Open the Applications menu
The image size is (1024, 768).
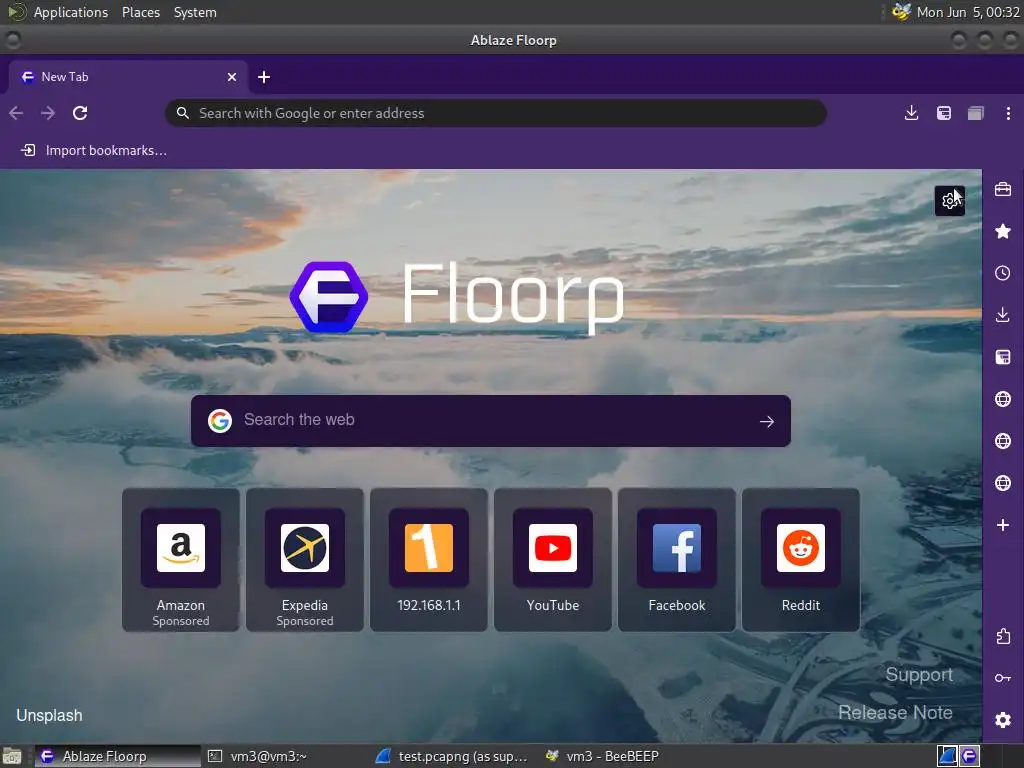point(71,12)
